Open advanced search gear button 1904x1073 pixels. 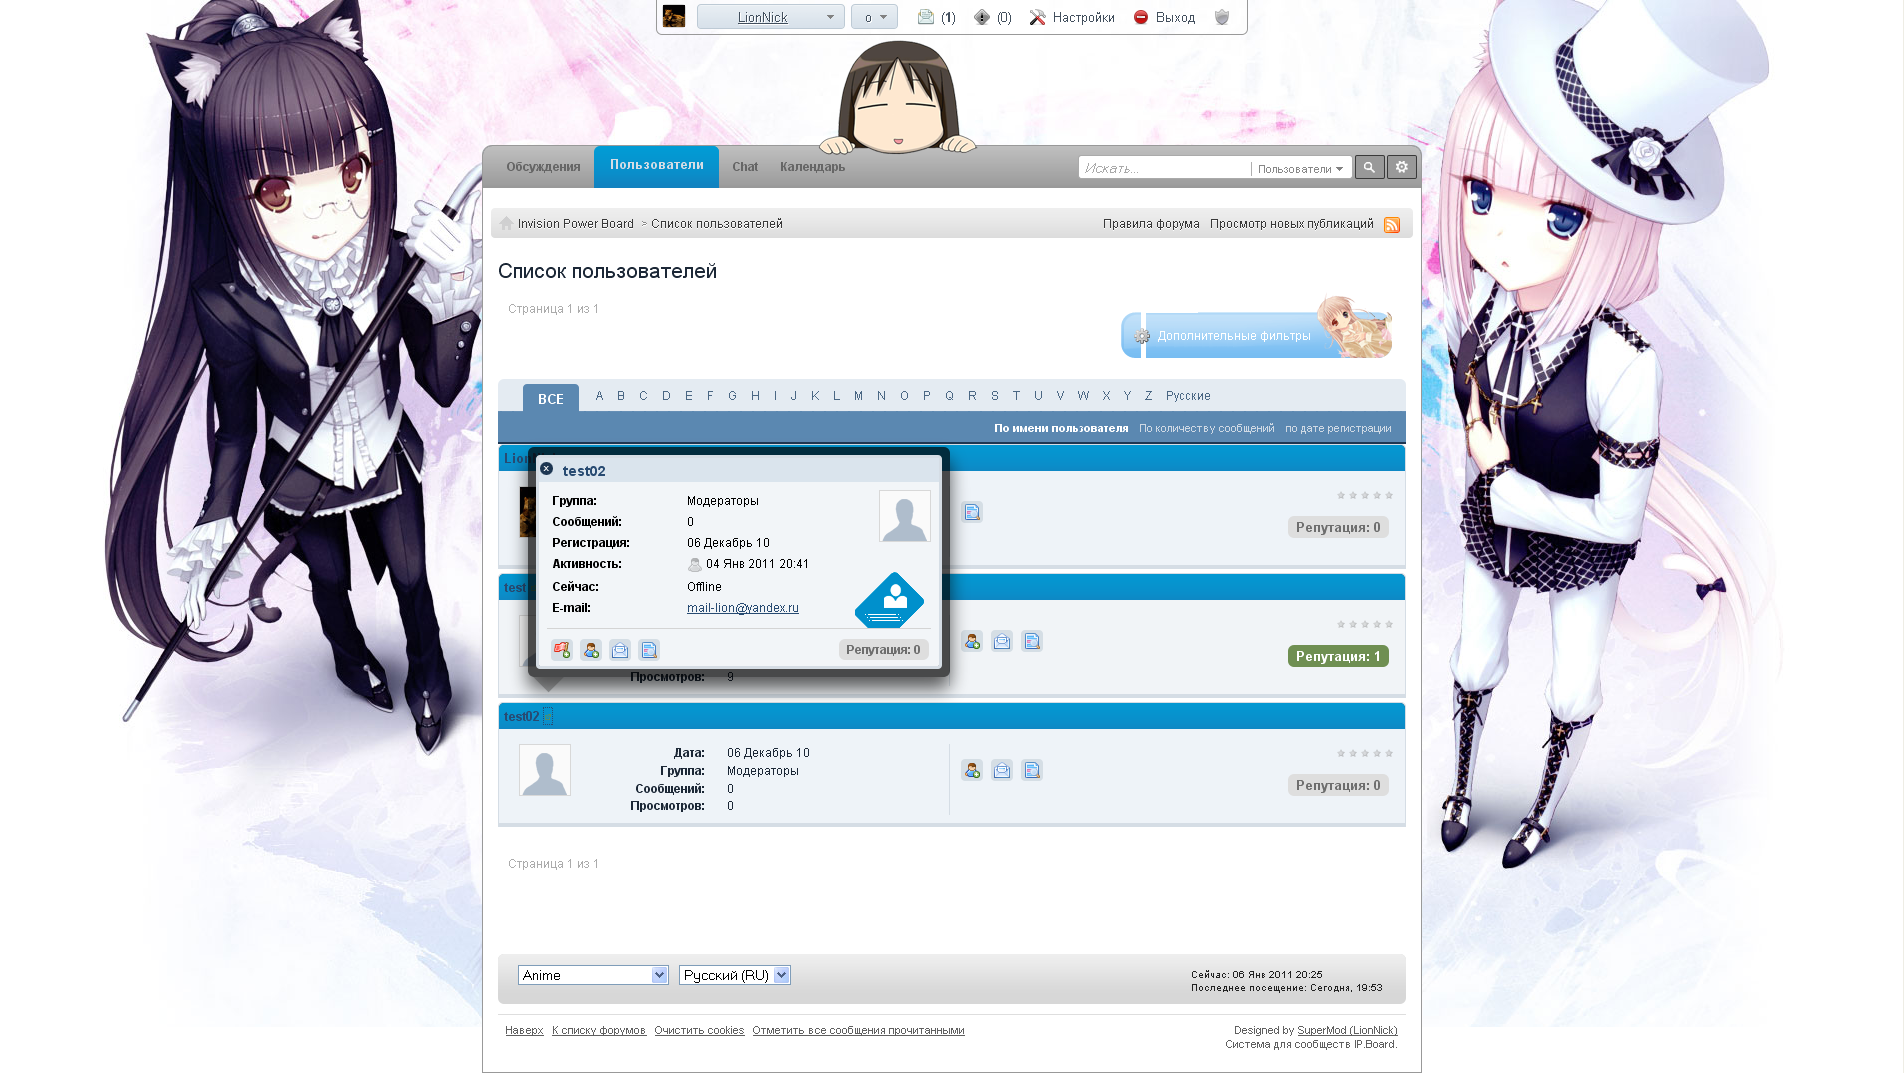click(1402, 167)
